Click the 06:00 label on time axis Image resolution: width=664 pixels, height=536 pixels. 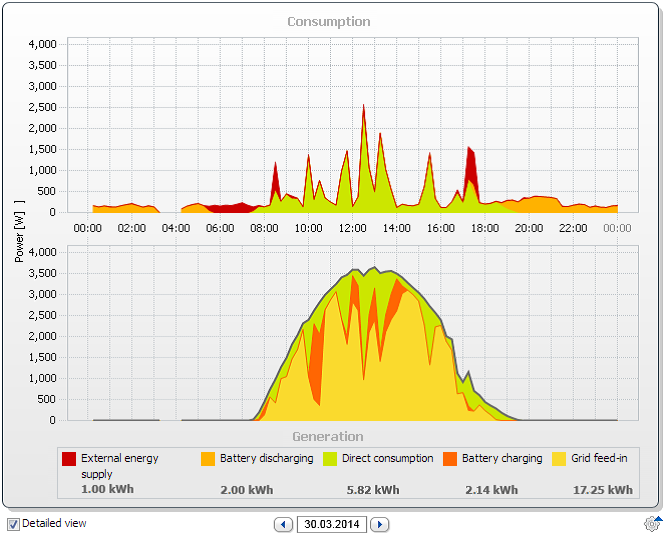220,228
